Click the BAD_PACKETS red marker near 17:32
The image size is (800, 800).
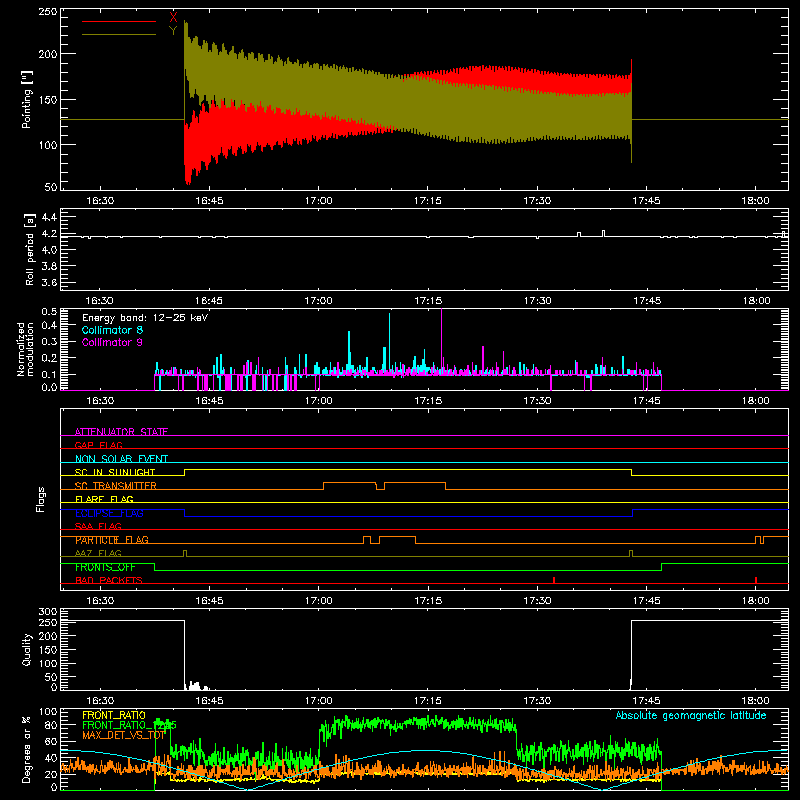click(x=554, y=580)
